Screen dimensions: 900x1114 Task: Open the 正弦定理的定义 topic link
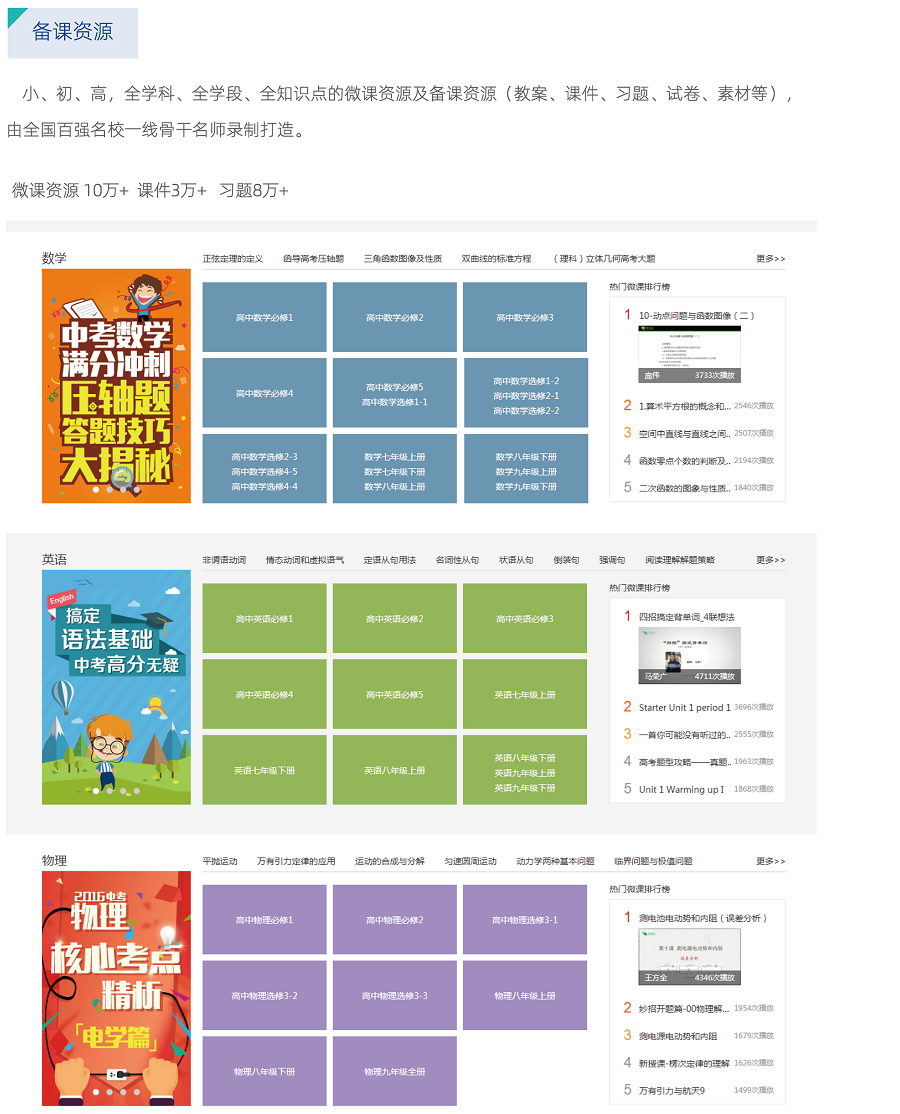[x=233, y=259]
